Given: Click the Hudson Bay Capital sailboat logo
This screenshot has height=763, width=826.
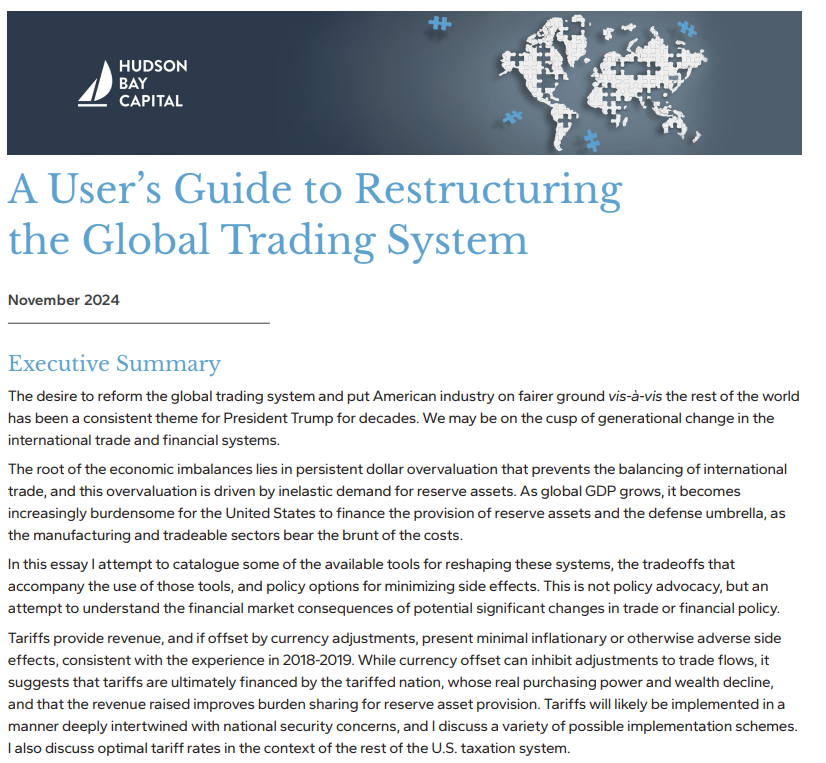Looking at the screenshot, I should tap(95, 83).
